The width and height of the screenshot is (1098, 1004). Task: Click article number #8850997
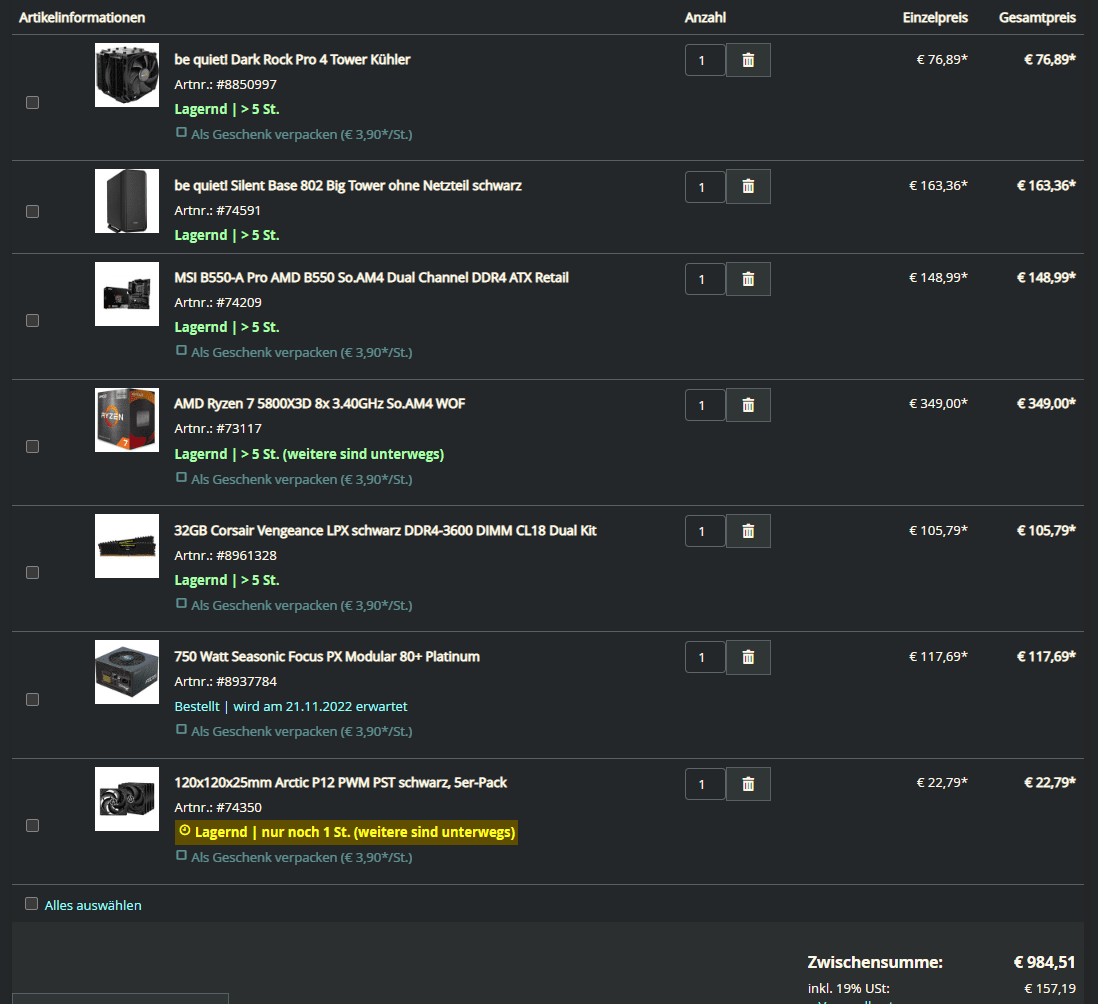coord(246,85)
